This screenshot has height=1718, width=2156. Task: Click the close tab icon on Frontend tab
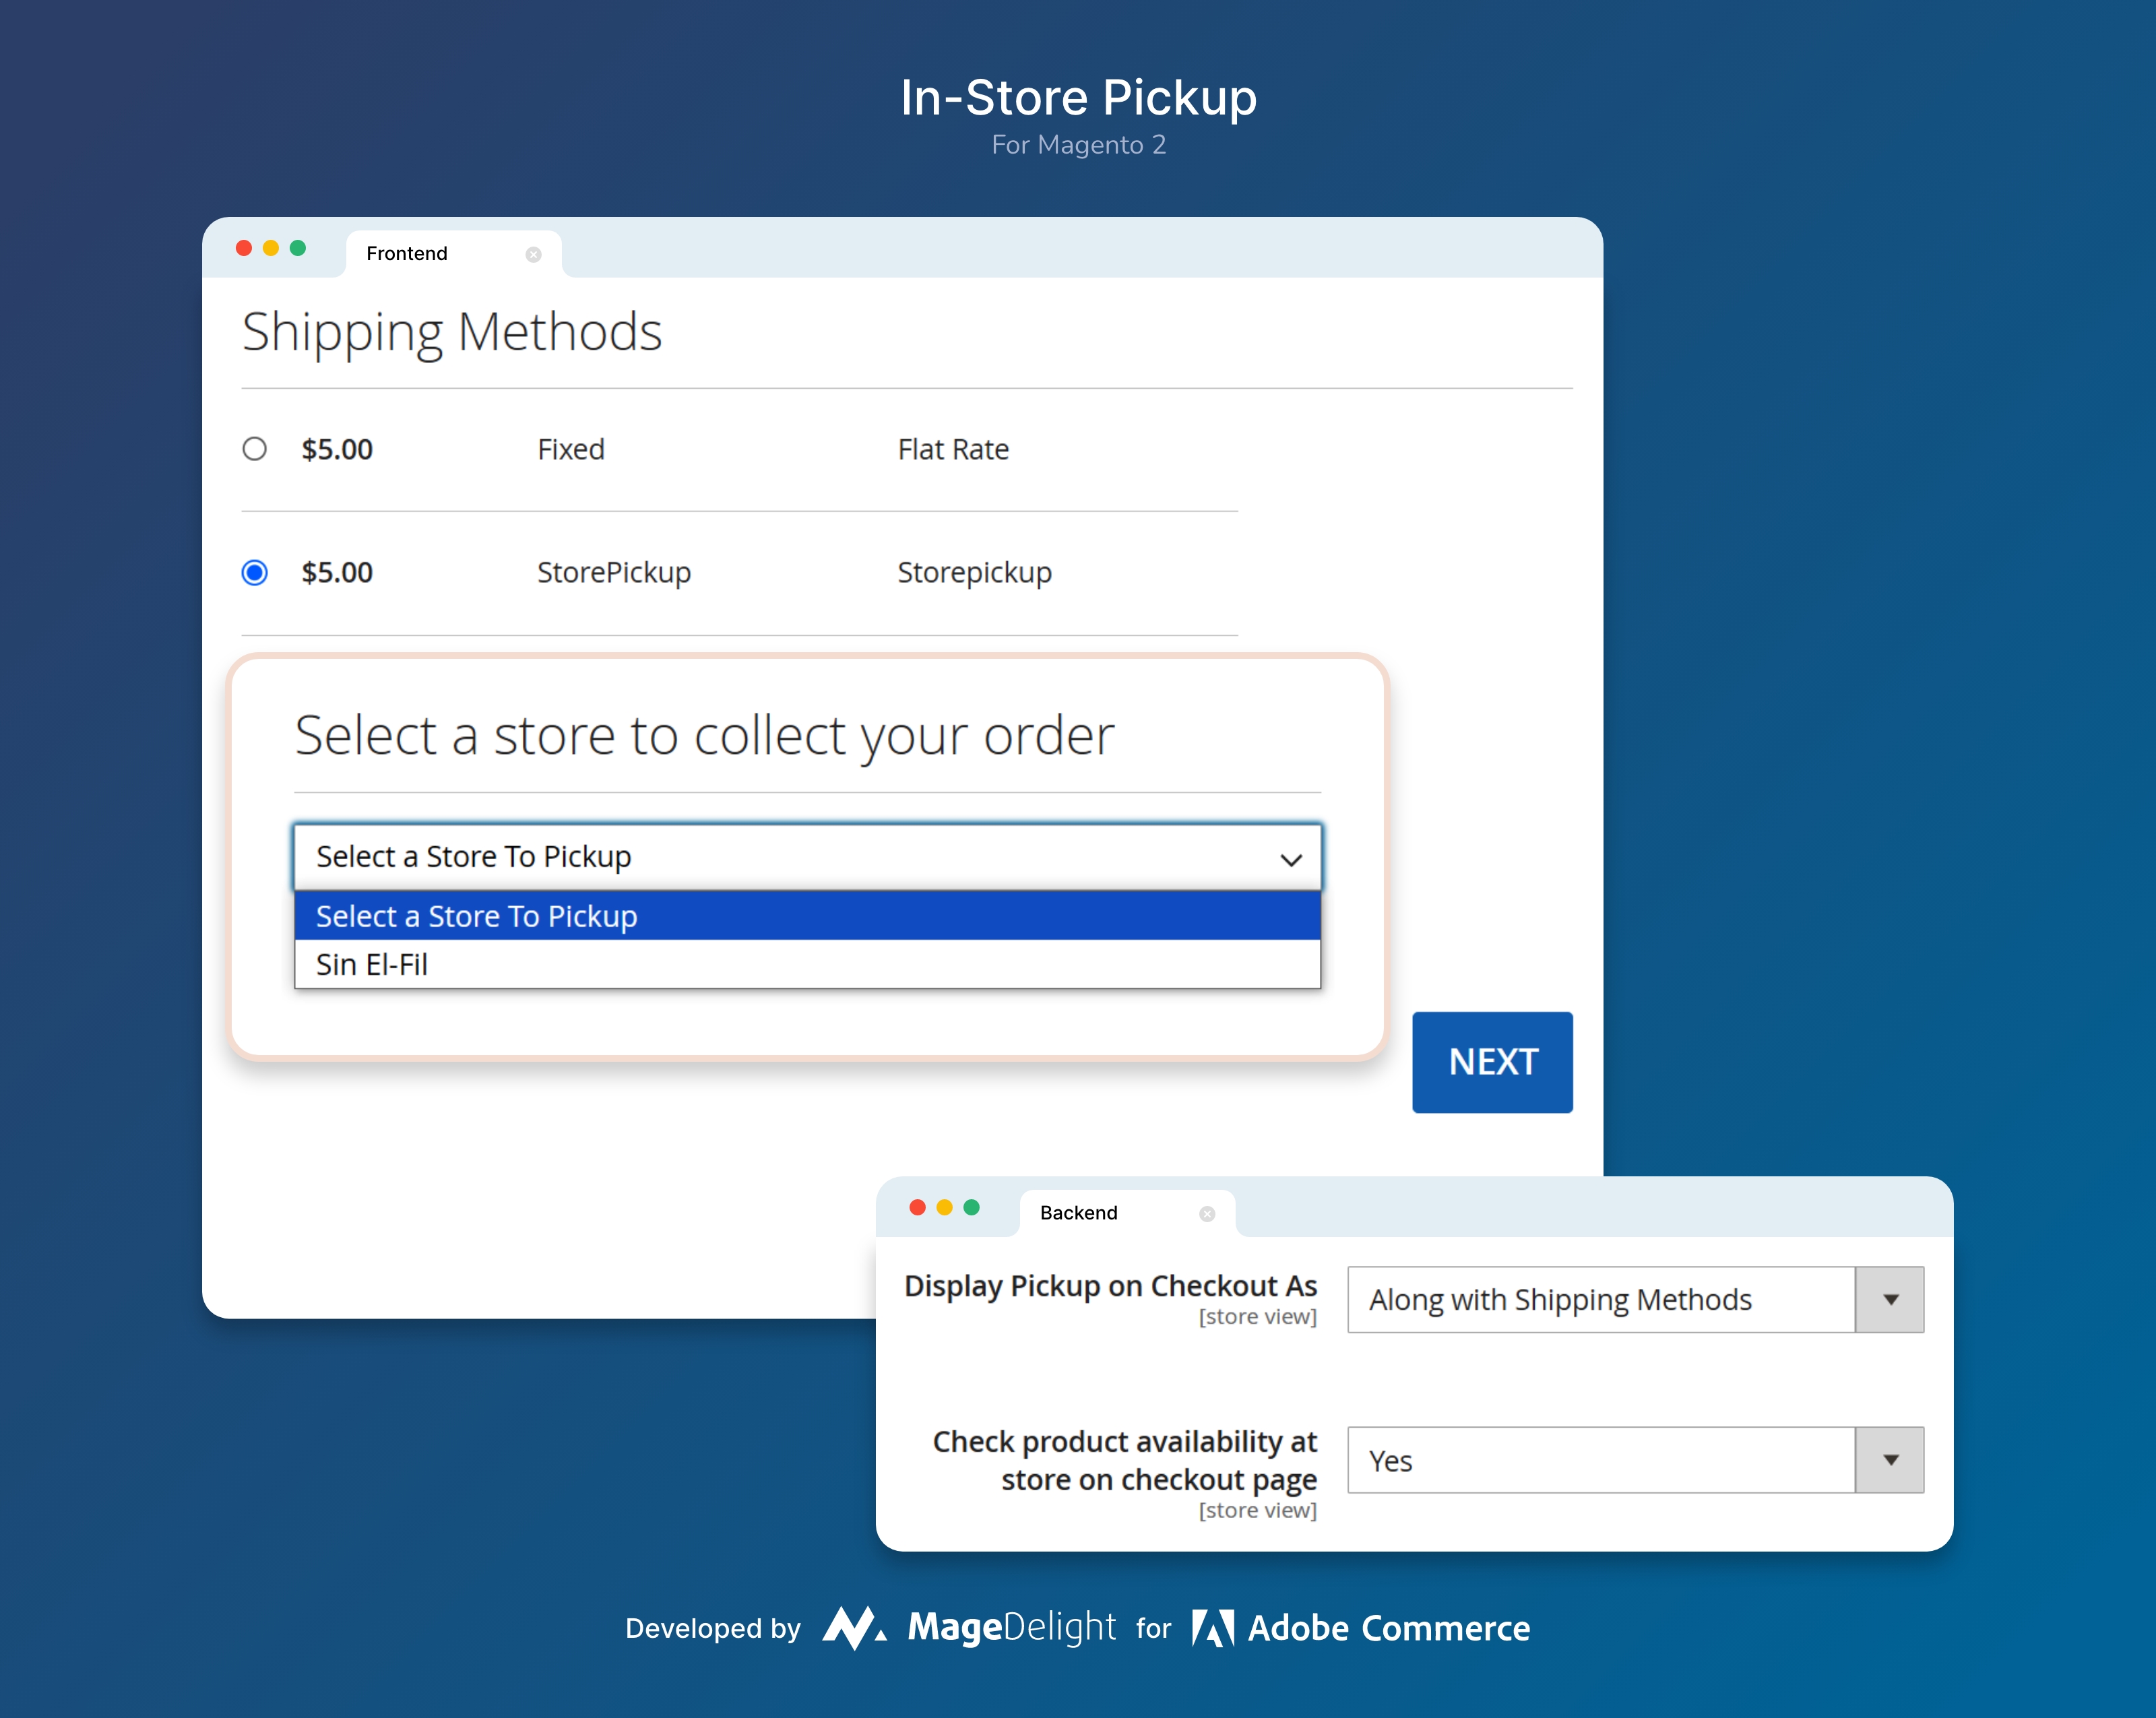pos(533,257)
